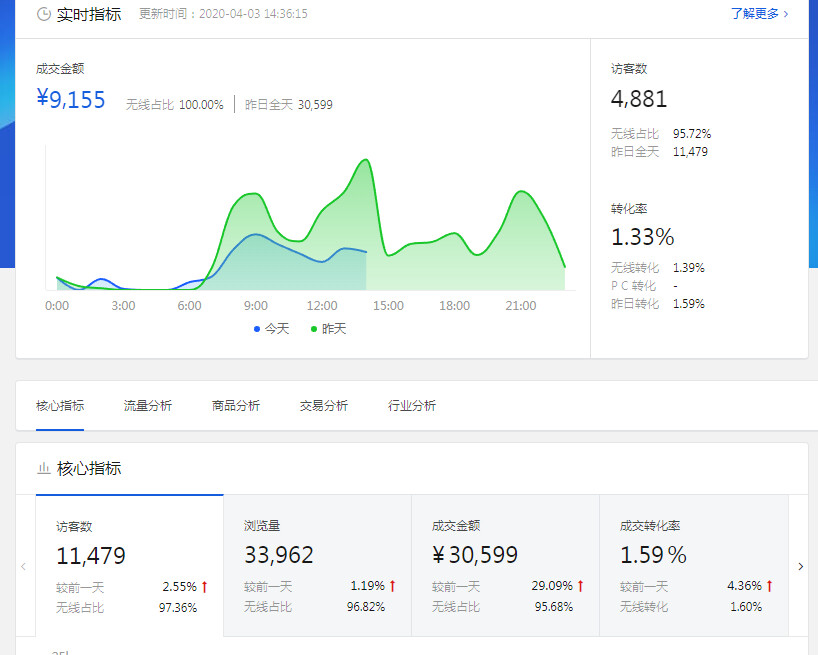Click the red up arrow beside 4.36%
The height and width of the screenshot is (655, 818).
769,587
